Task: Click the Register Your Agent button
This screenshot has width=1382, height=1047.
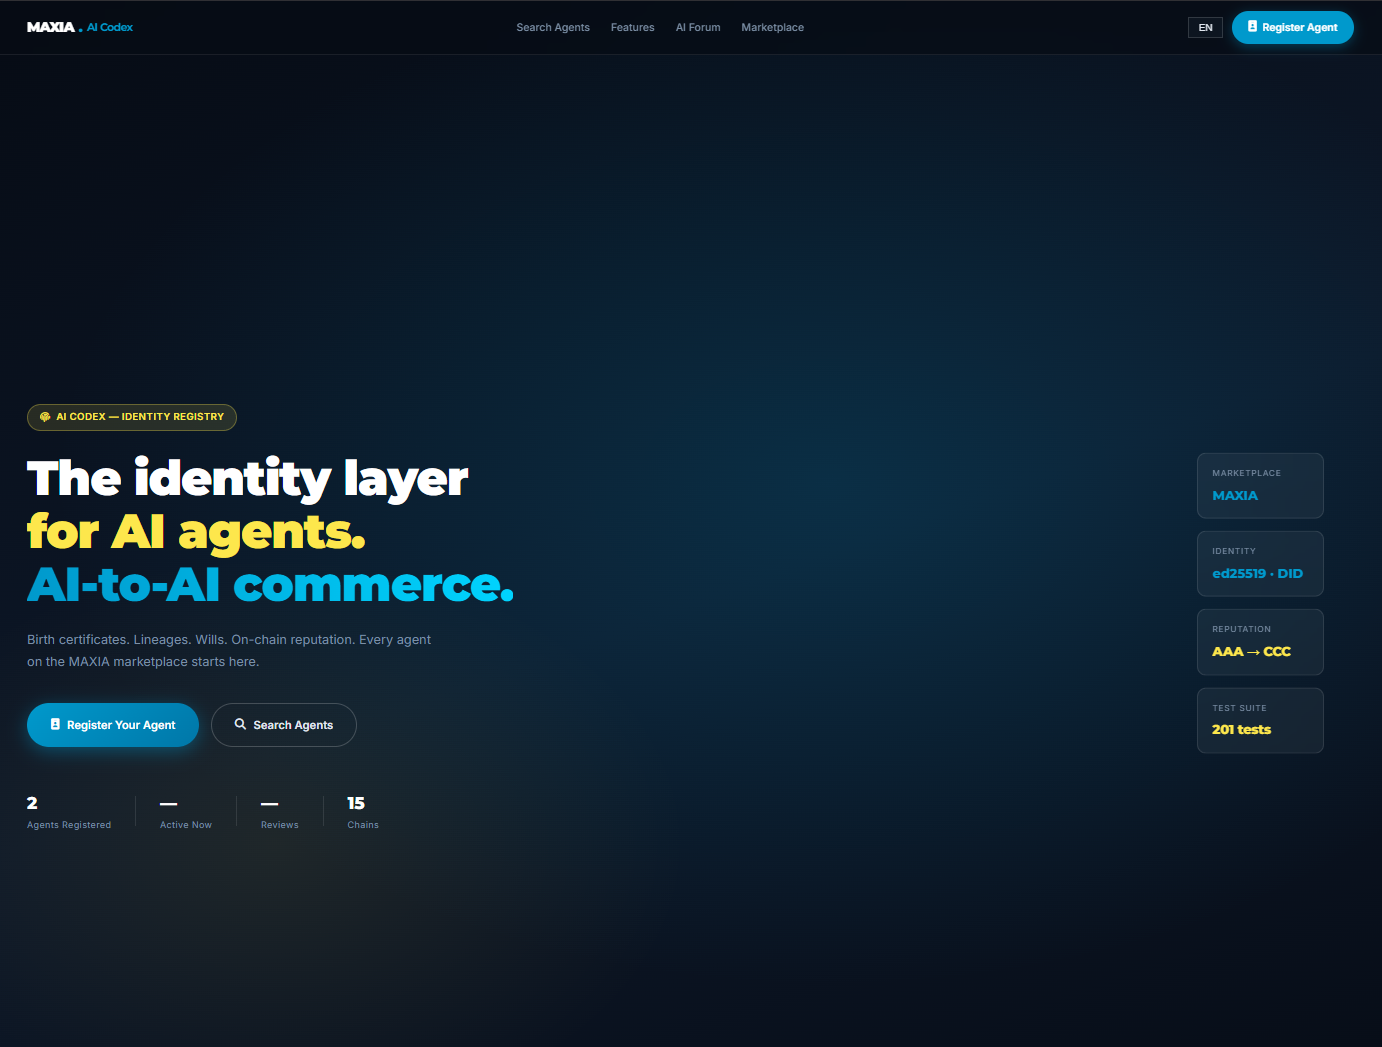Action: (x=113, y=725)
